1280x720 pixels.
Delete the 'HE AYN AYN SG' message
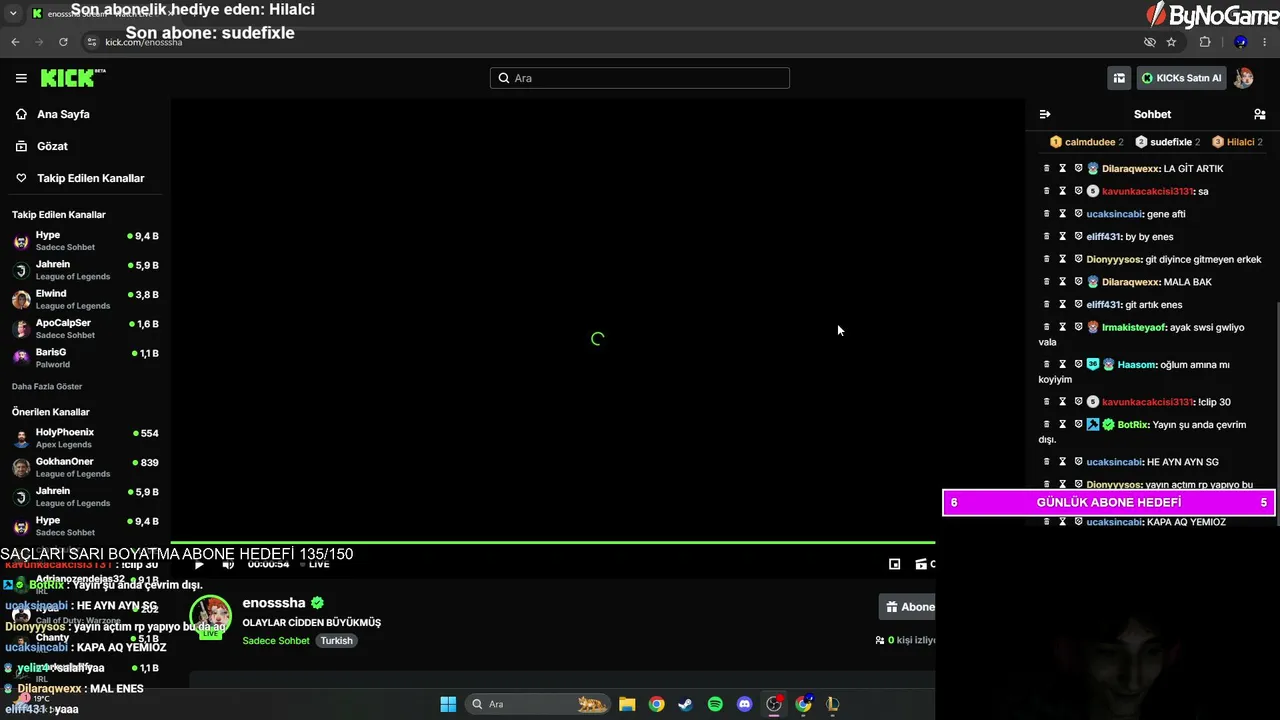click(x=1047, y=462)
